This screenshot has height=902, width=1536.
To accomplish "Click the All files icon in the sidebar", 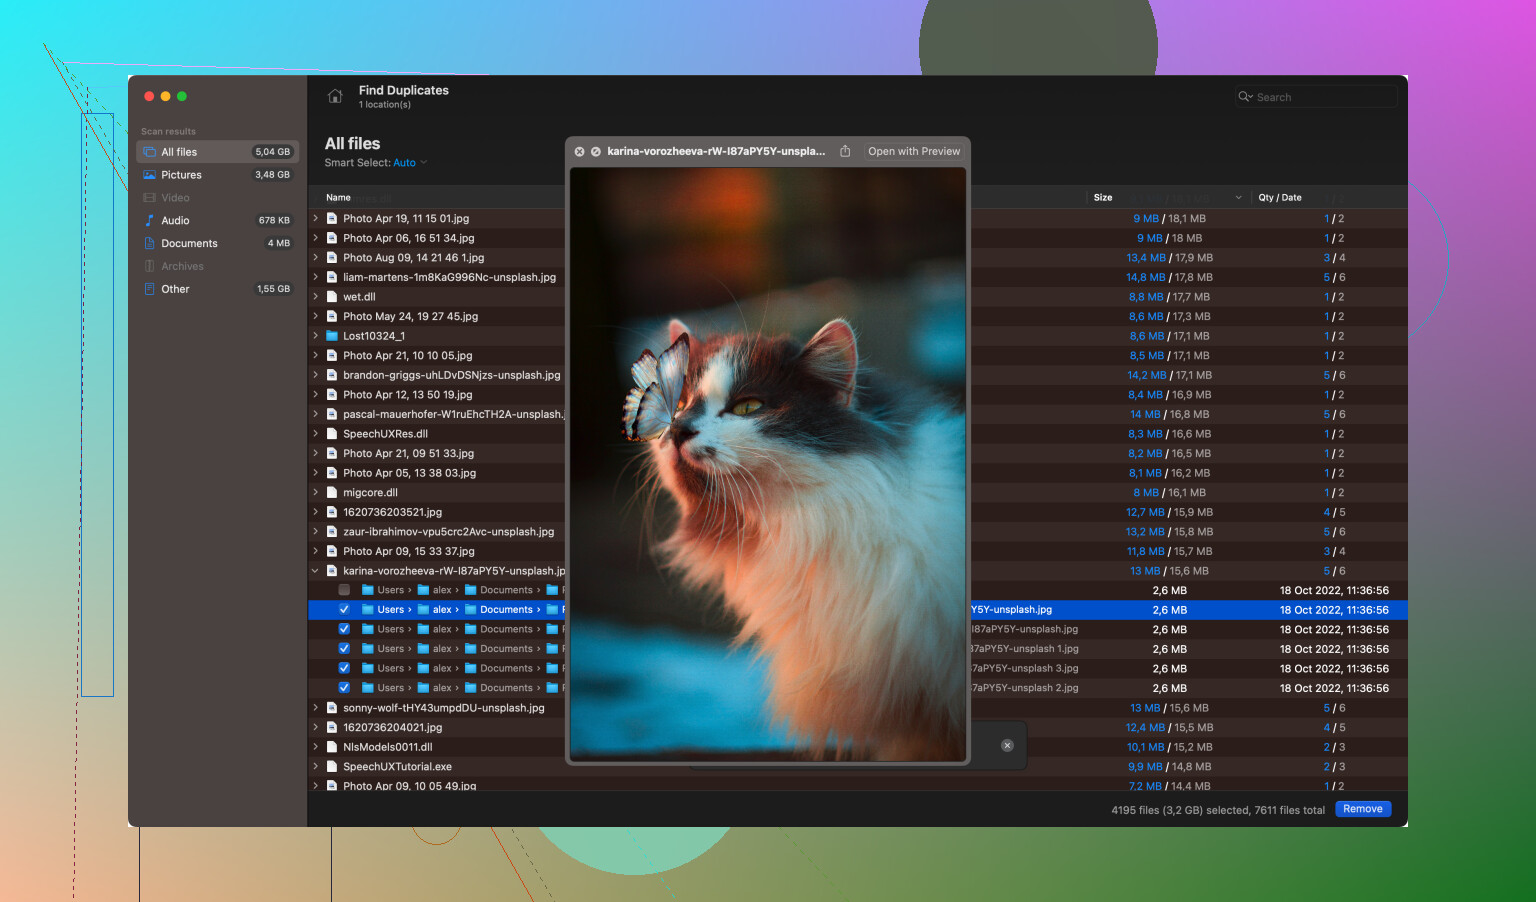I will pyautogui.click(x=149, y=152).
